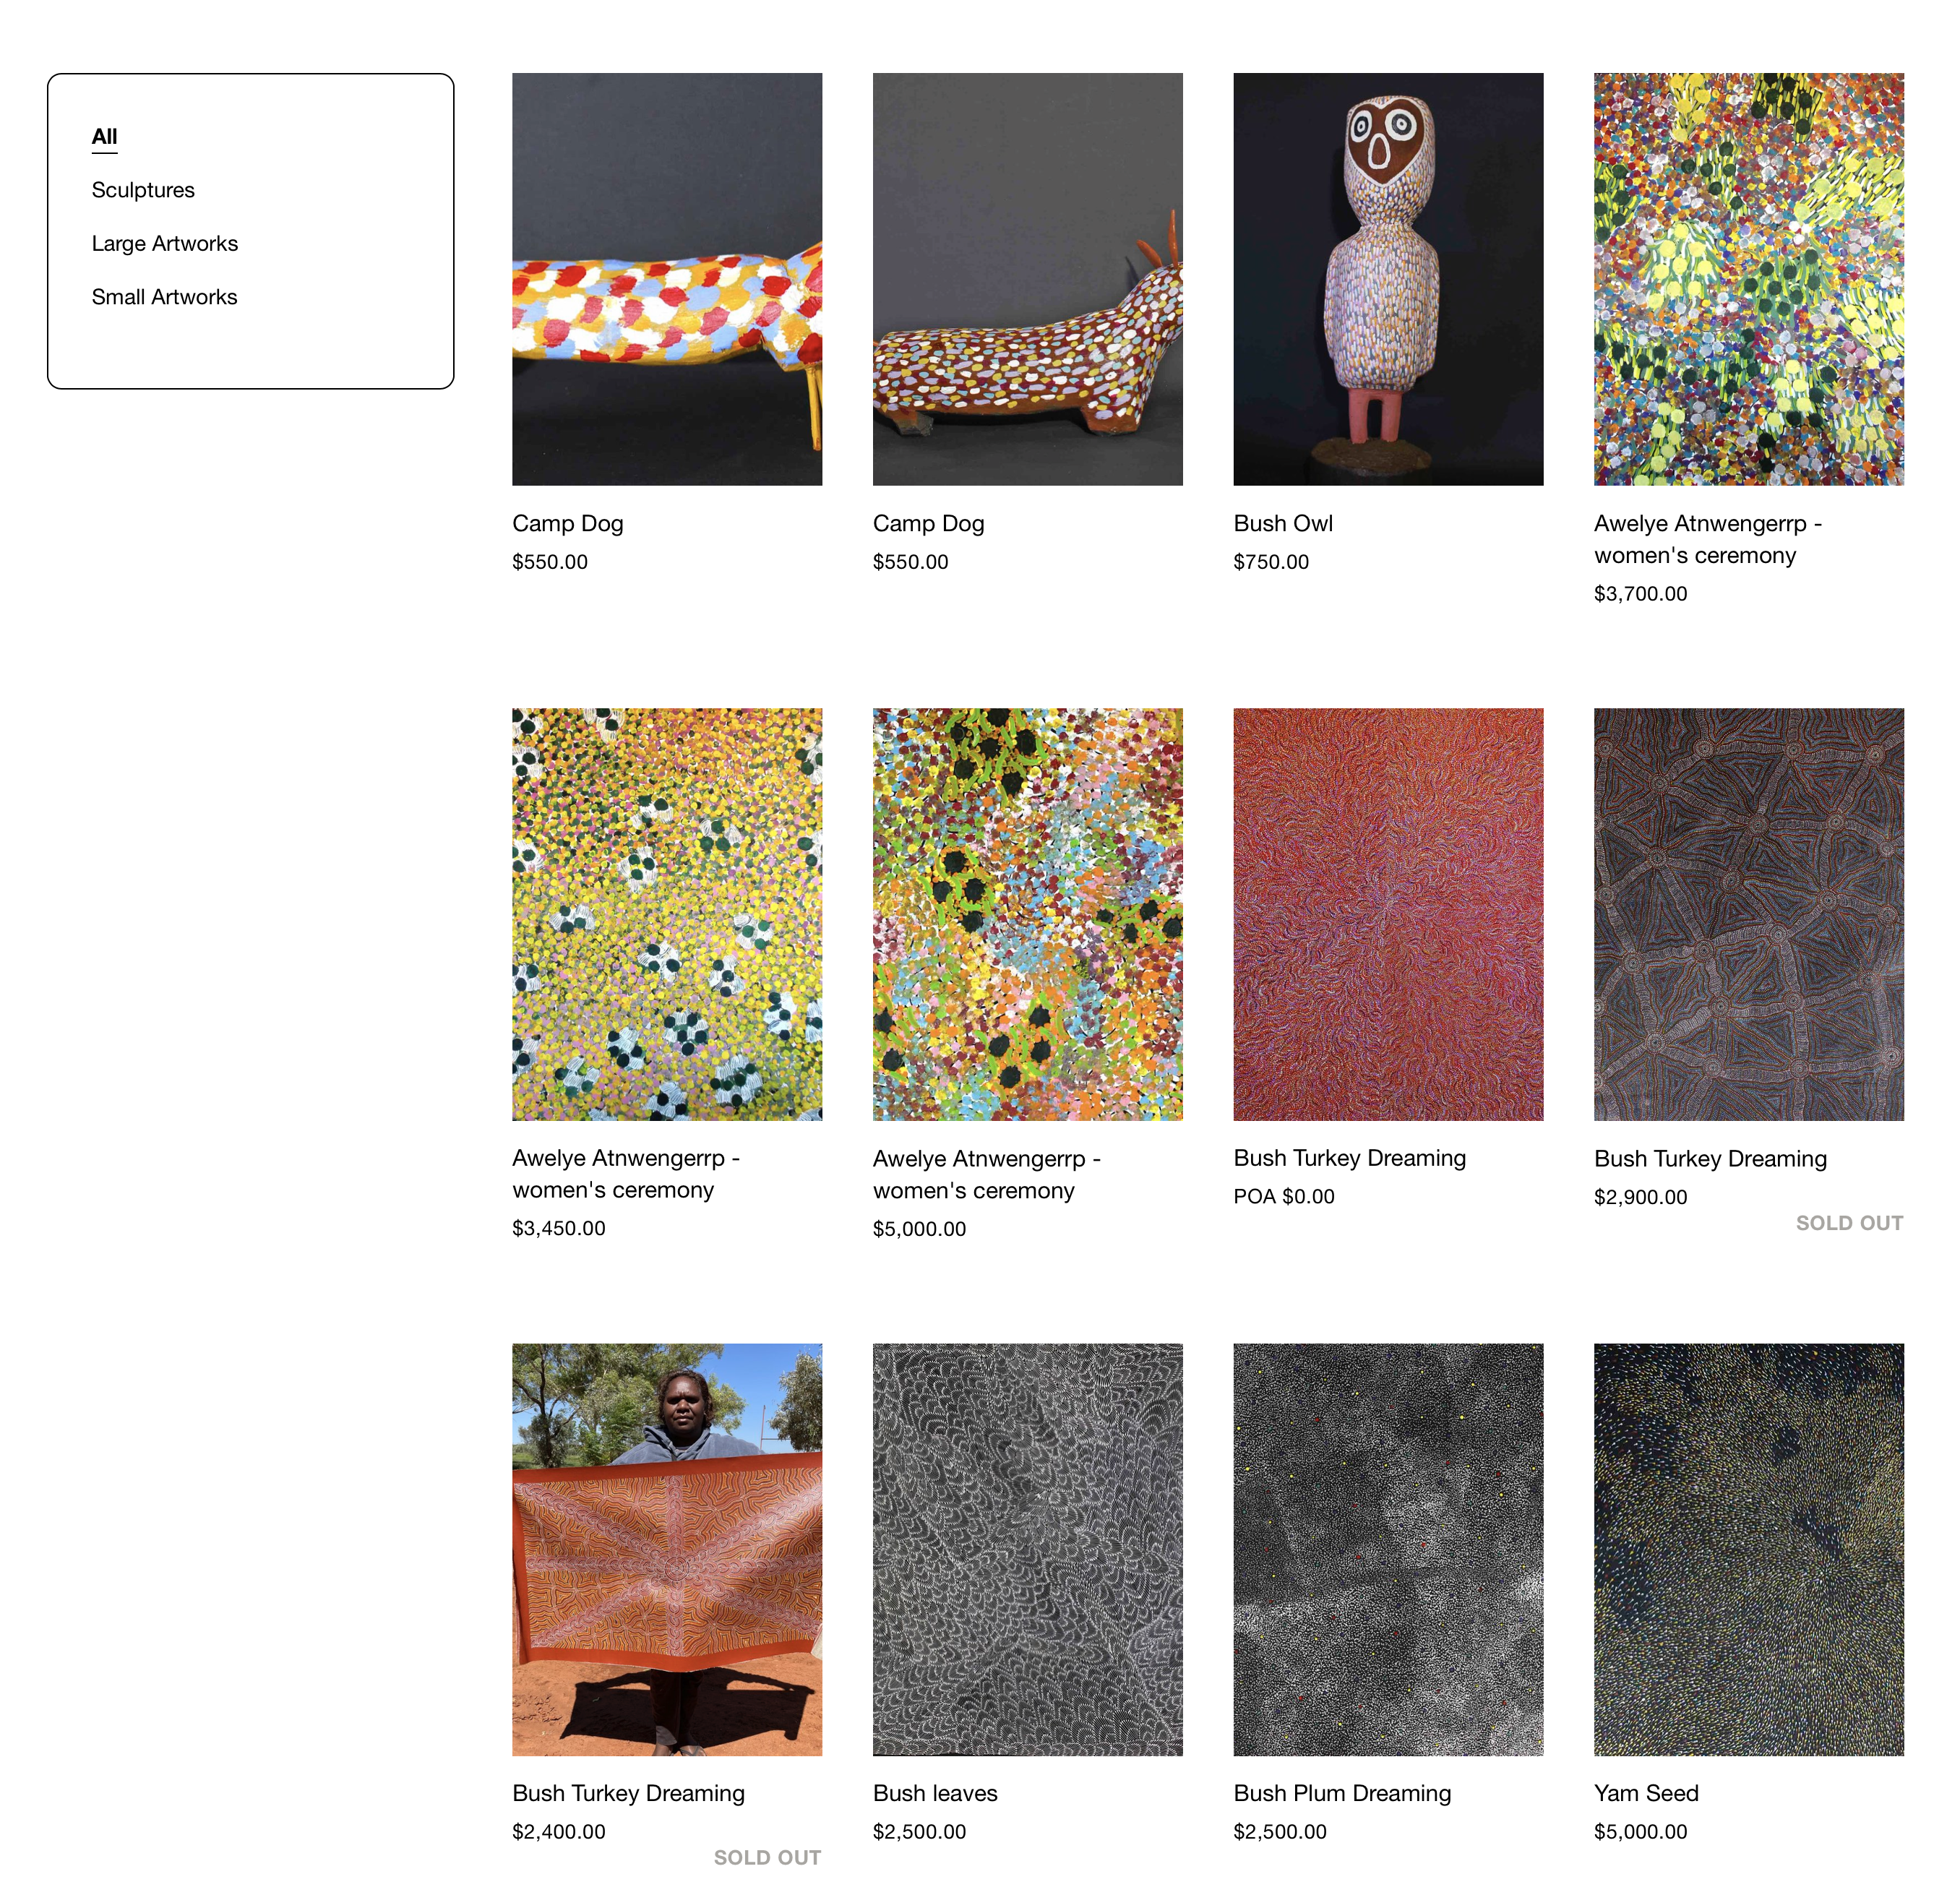Image resolution: width=1960 pixels, height=1882 pixels.
Task: Open the Large Artworks category
Action: (165, 244)
